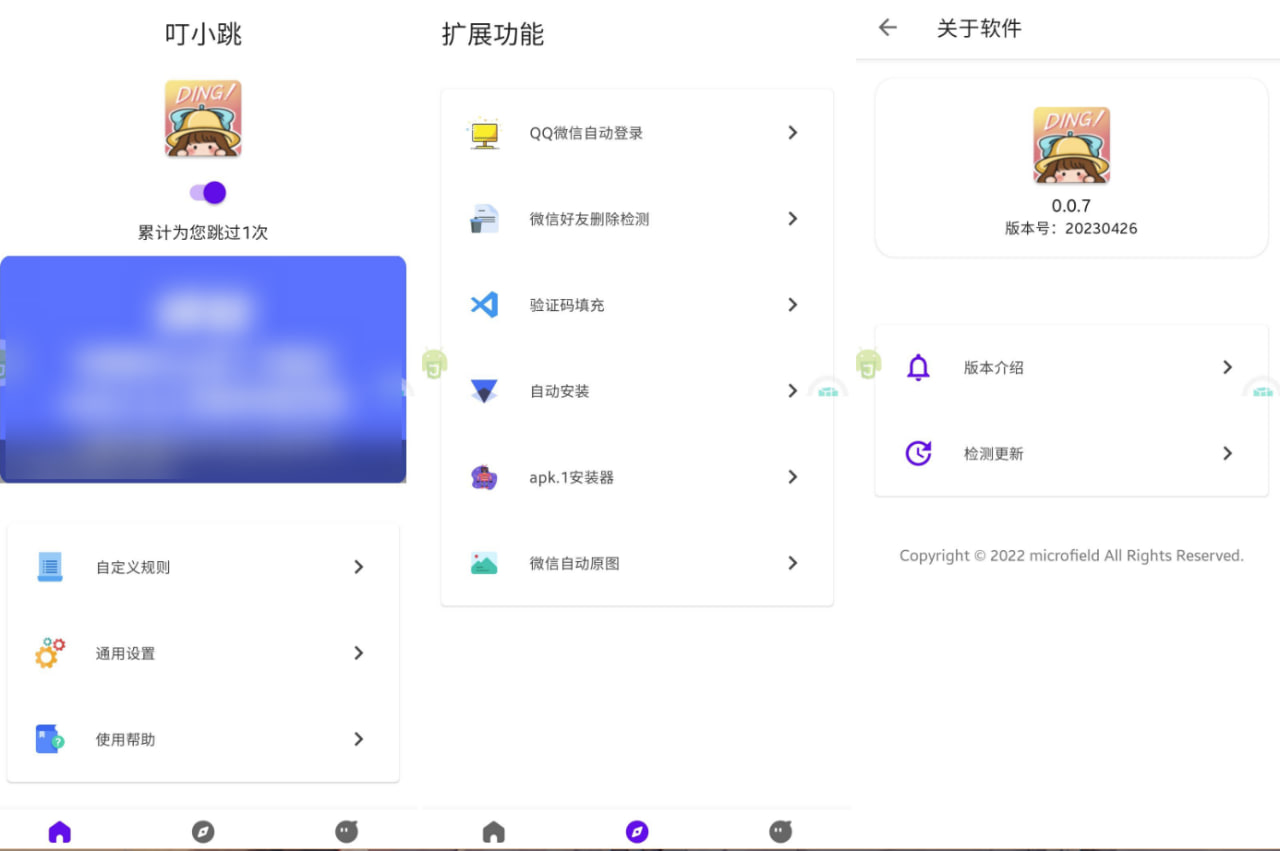The height and width of the screenshot is (851, 1280).
Task: Click the 通用设置 gears icon
Action: pos(50,653)
